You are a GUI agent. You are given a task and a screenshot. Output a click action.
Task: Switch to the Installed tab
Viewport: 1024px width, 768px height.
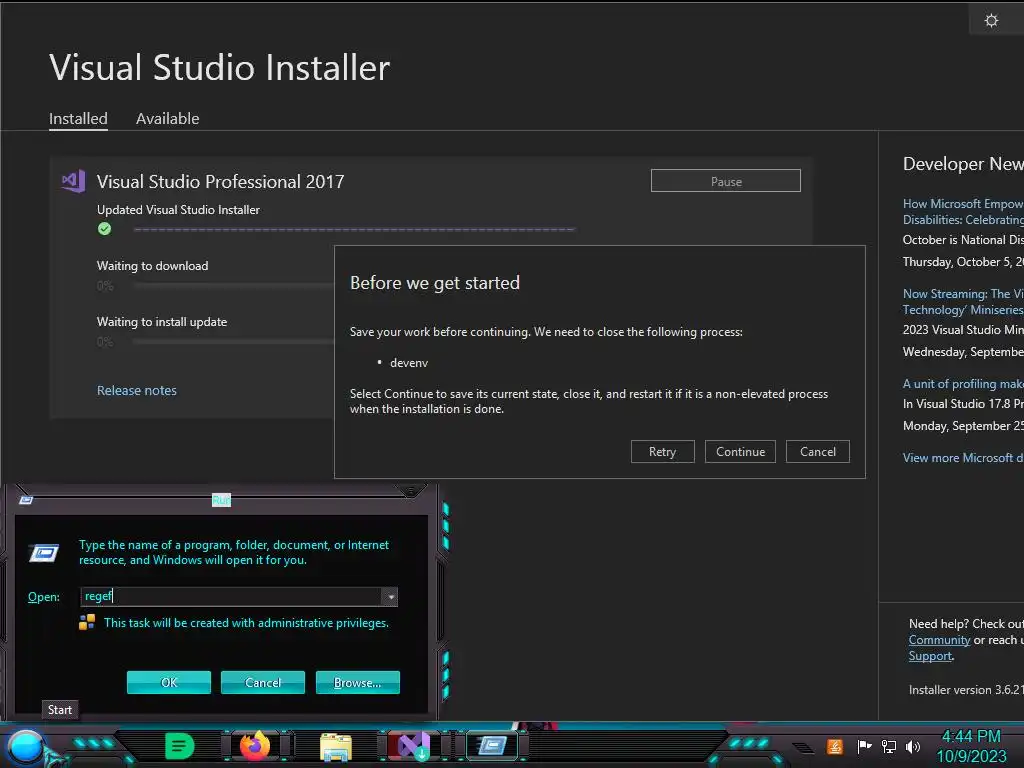point(78,119)
